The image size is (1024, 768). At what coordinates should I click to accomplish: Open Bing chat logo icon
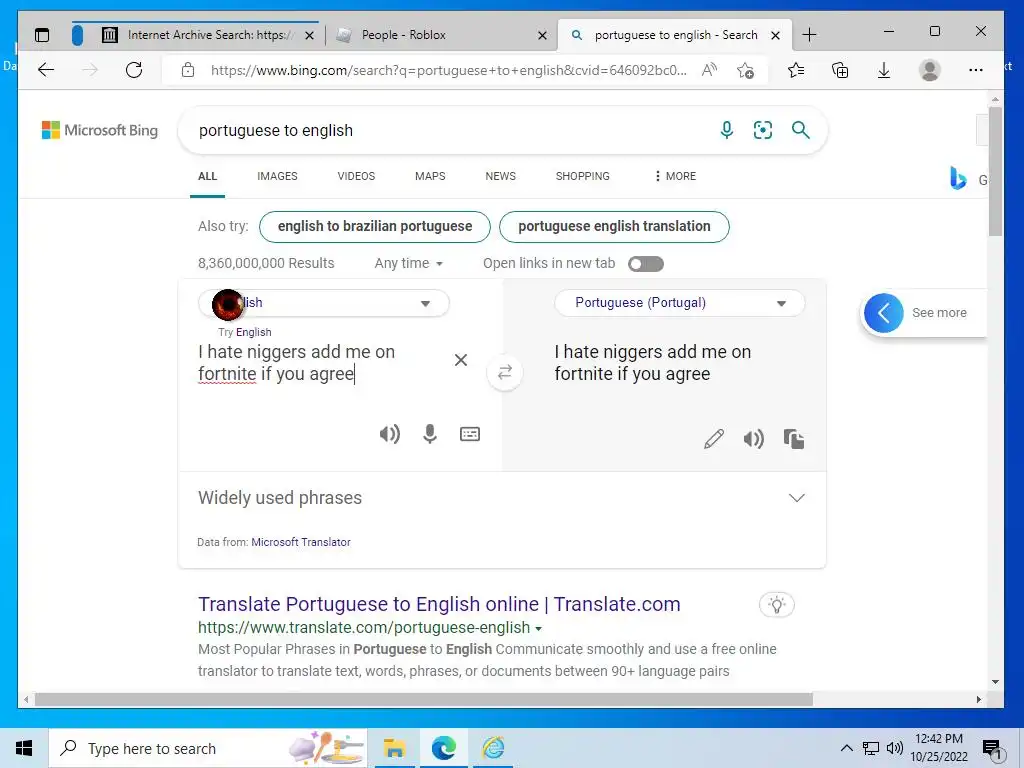coord(958,178)
